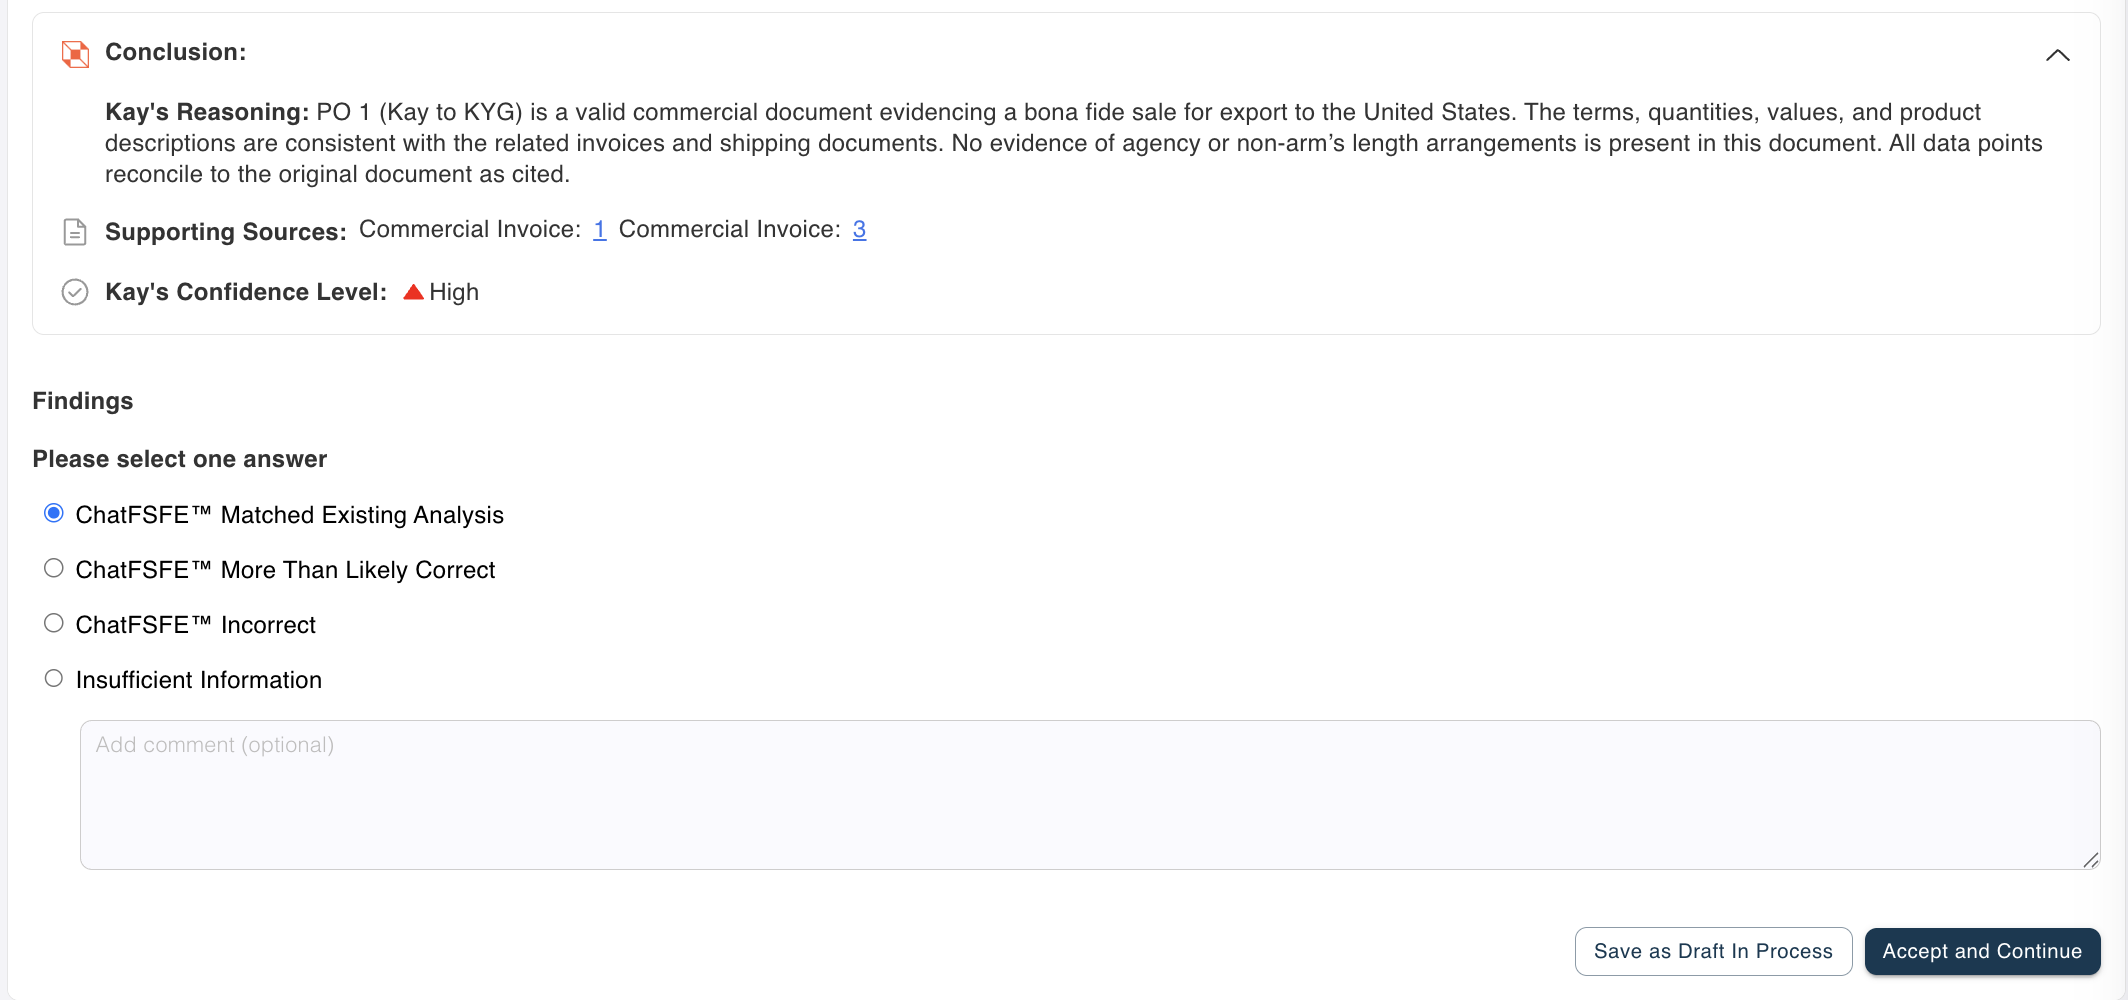2128x1000 pixels.
Task: Click the Conclusion heading text
Action: pos(176,52)
